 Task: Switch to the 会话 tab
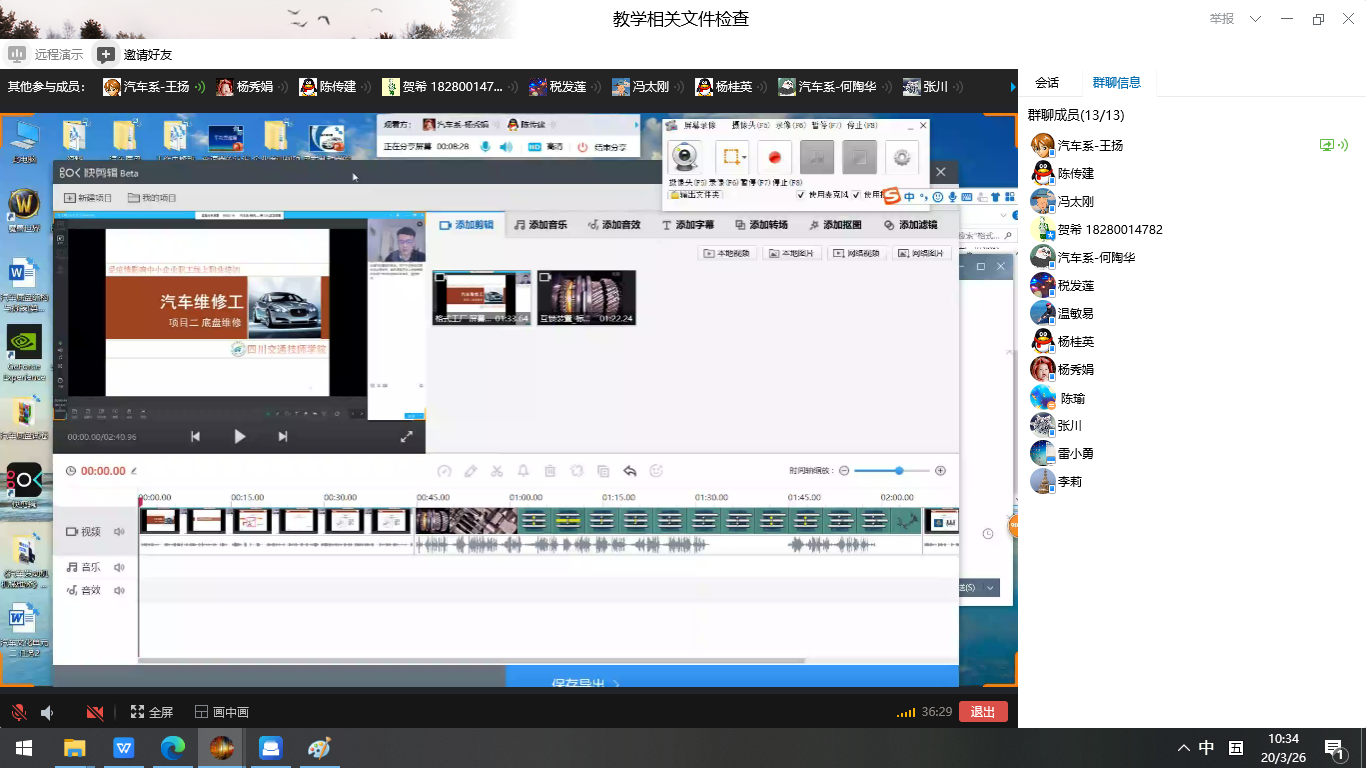click(1046, 83)
